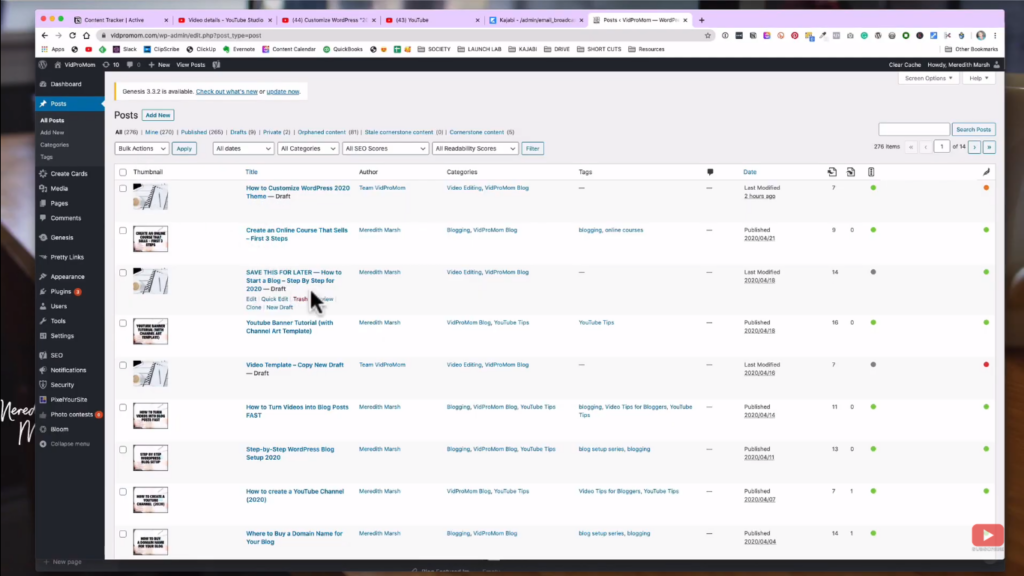The width and height of the screenshot is (1024, 576).
Task: Open the All Readability Scores dropdown
Action: 475,148
